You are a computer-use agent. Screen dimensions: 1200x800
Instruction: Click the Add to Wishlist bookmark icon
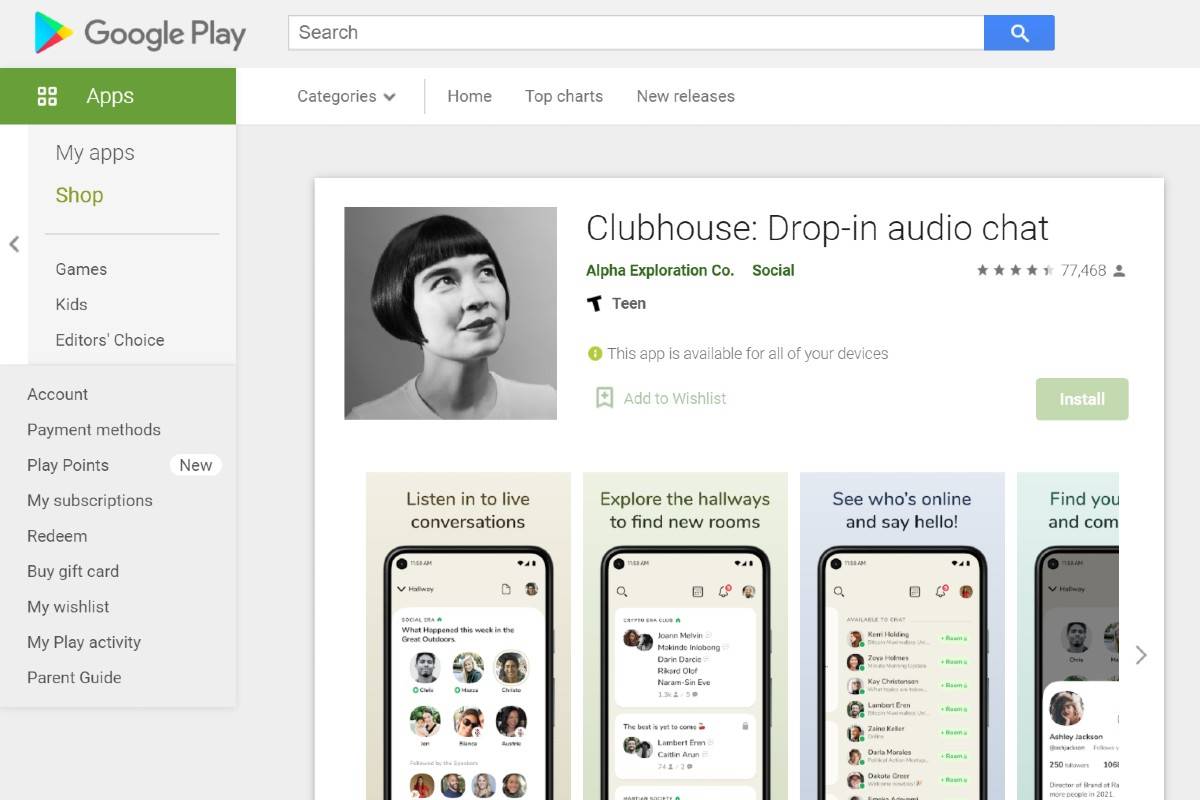pyautogui.click(x=604, y=398)
